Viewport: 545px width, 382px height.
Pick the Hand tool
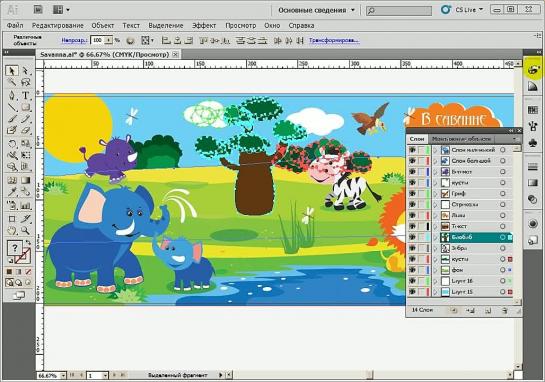(12, 230)
